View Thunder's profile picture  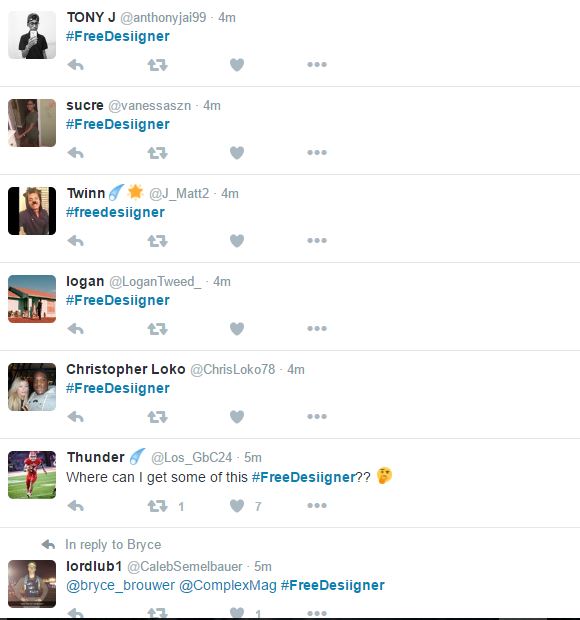(32, 475)
